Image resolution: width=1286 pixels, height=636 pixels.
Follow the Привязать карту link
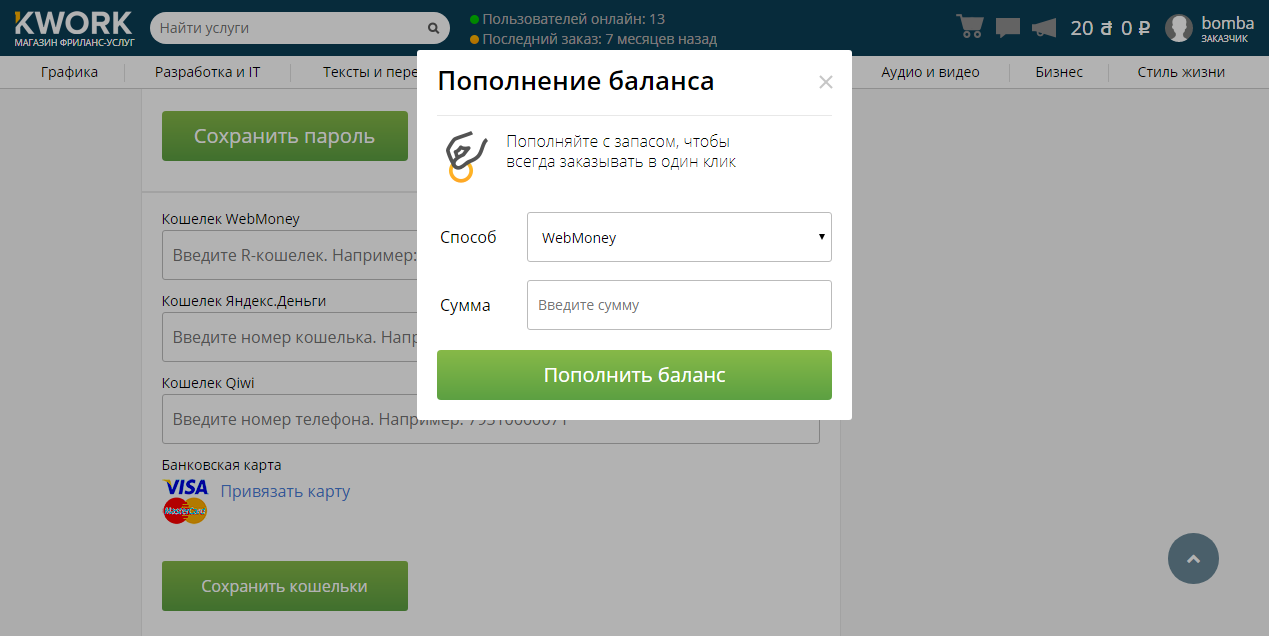(x=285, y=491)
